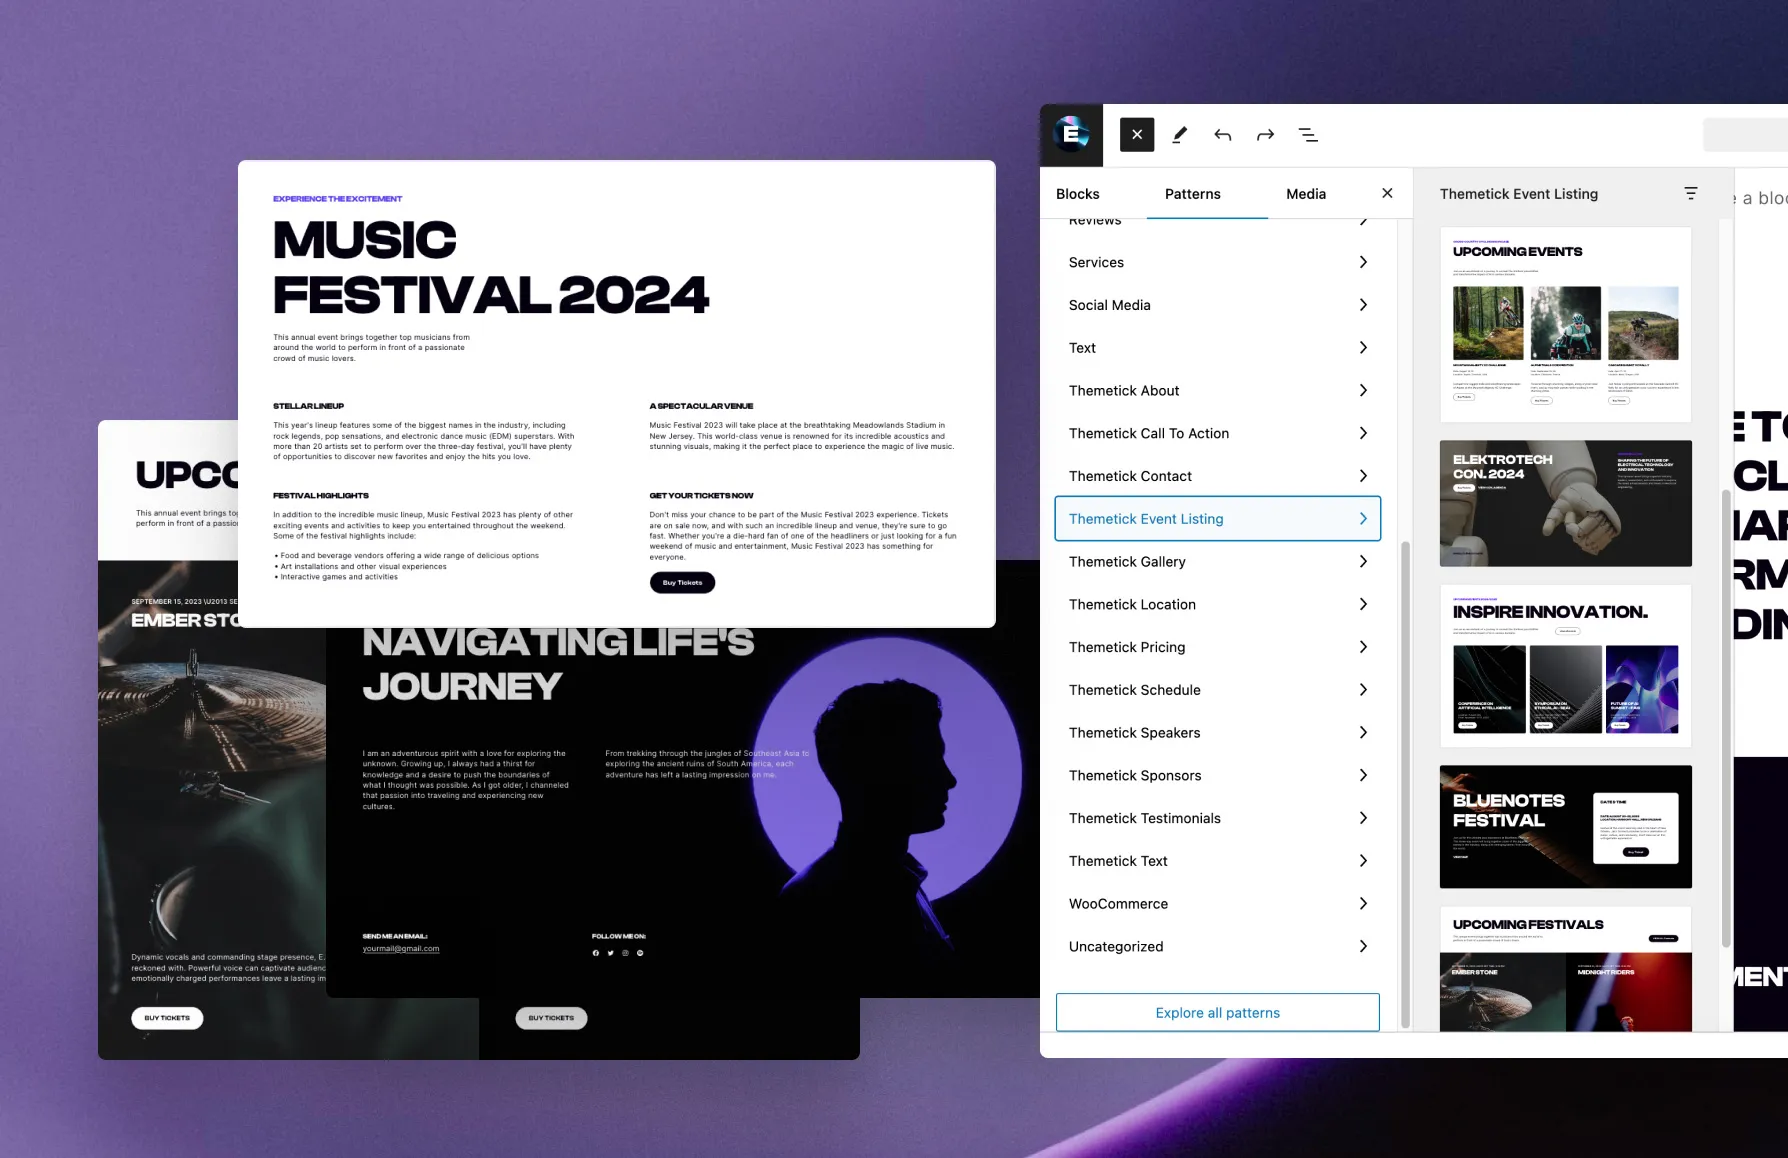Select the pencil Tools icon
This screenshot has height=1158, width=1788.
pos(1180,135)
